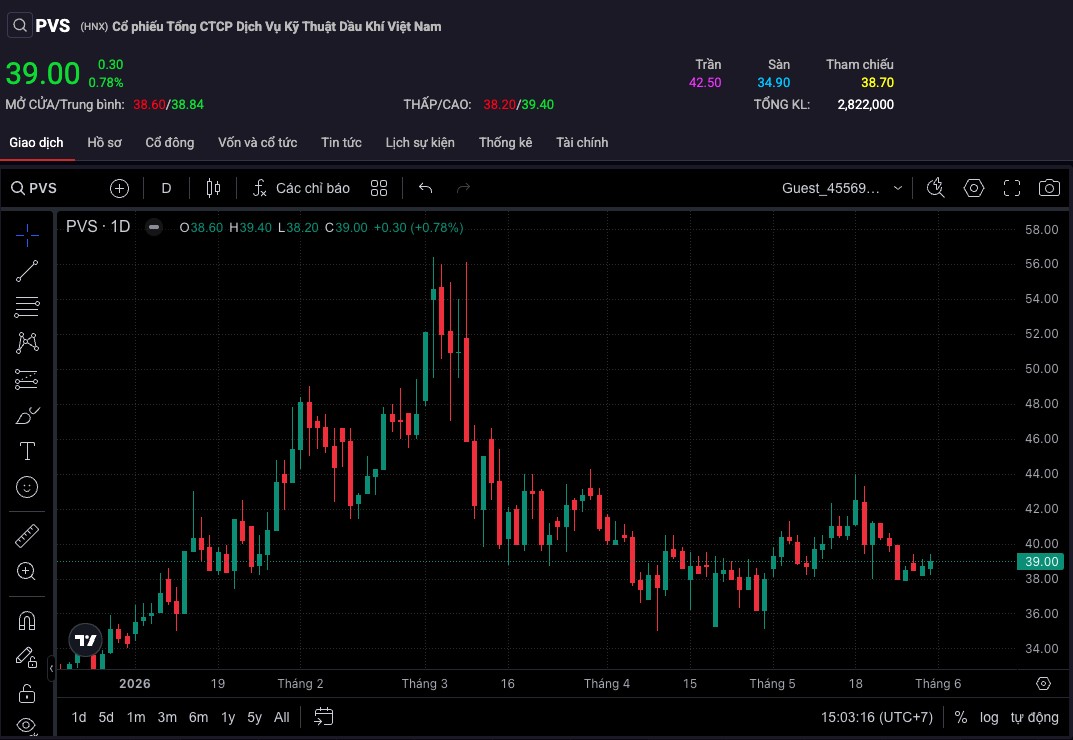This screenshot has height=740, width=1073.
Task: Collapse the drawing toolbar side arrow
Action: 51,668
